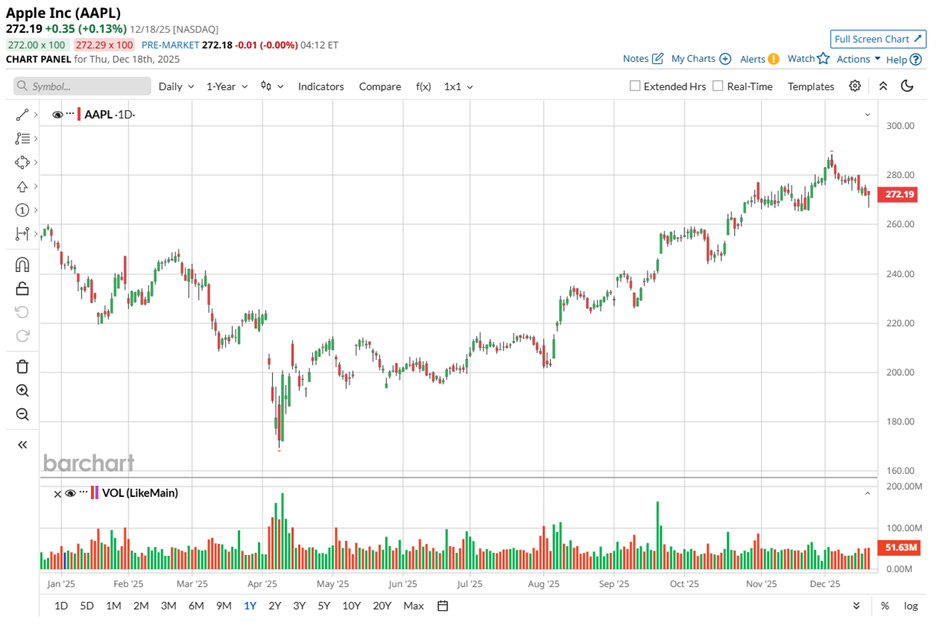Activate the magnet snap tool
The image size is (937, 631).
pos(22,265)
